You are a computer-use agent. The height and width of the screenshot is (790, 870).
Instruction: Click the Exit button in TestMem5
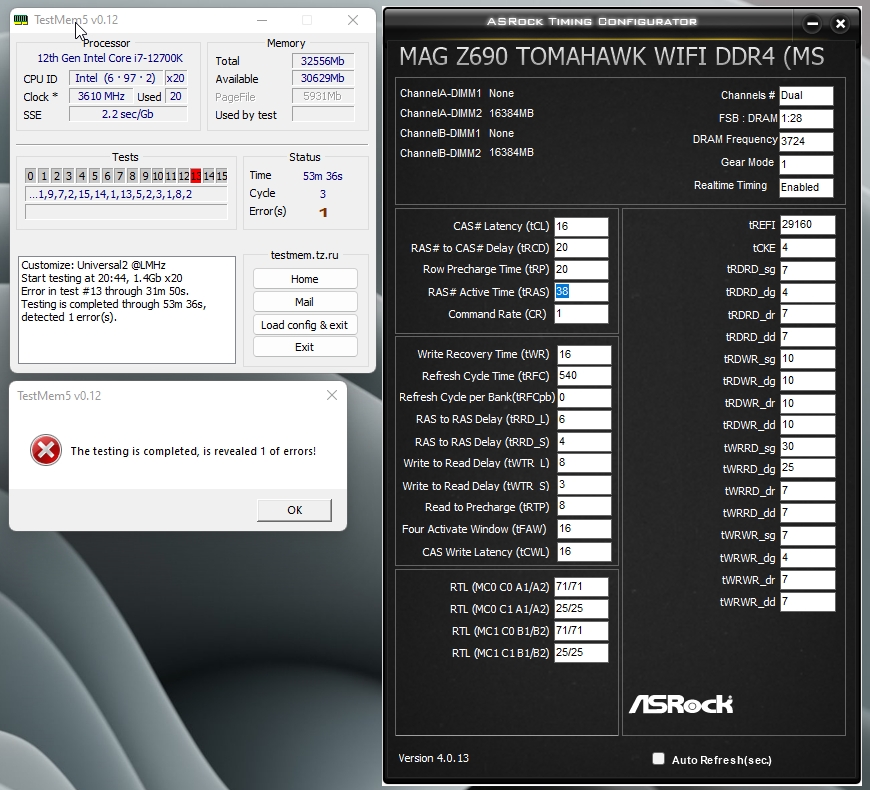click(x=305, y=347)
